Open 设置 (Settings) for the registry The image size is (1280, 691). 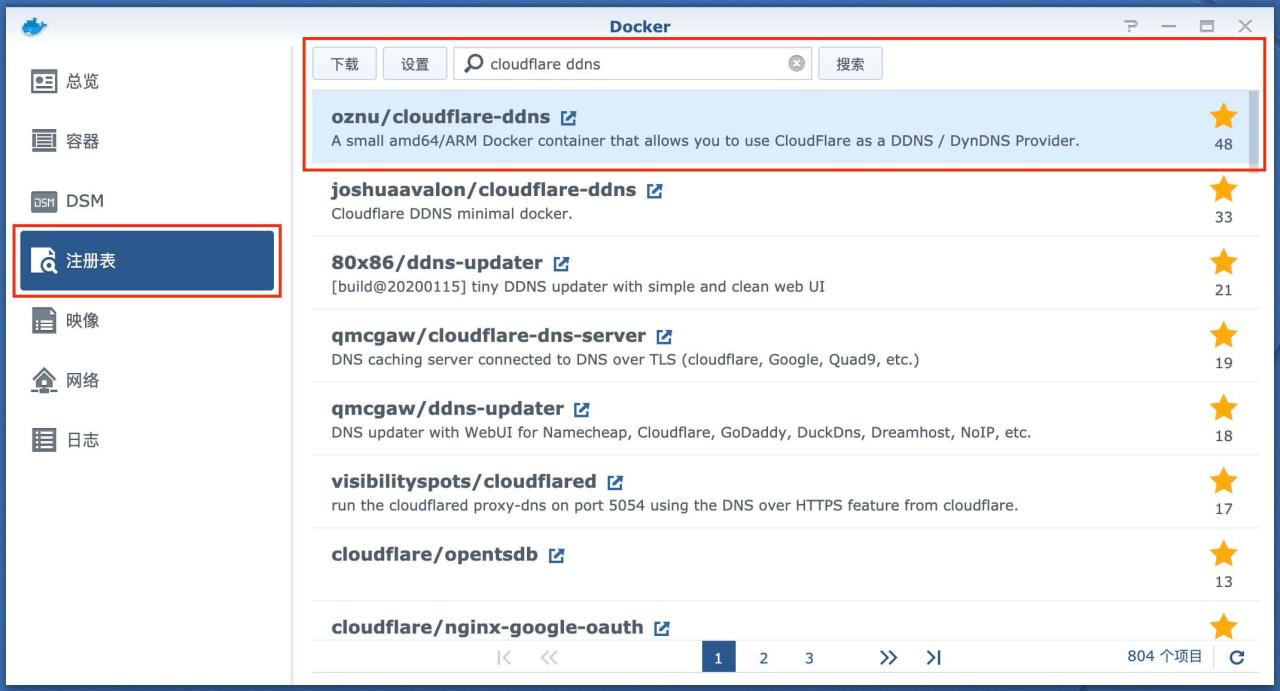point(415,63)
